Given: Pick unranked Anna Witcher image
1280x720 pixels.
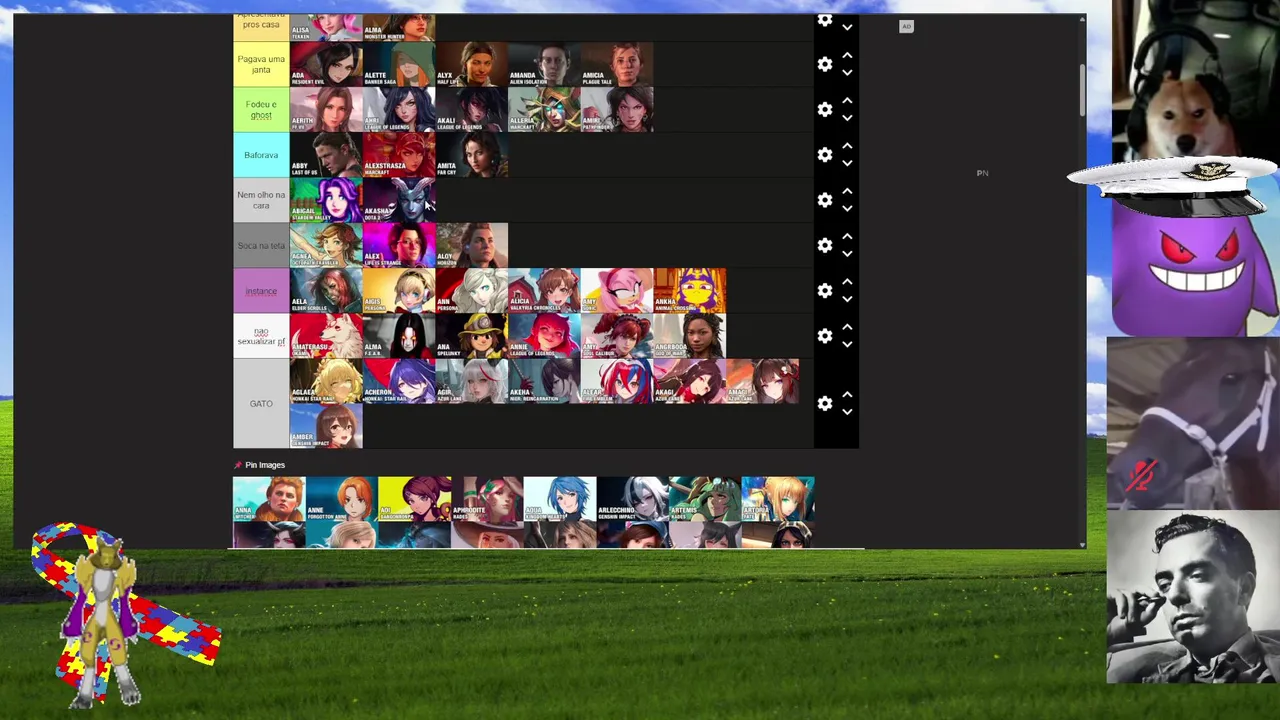Looking at the screenshot, I should click(x=269, y=499).
